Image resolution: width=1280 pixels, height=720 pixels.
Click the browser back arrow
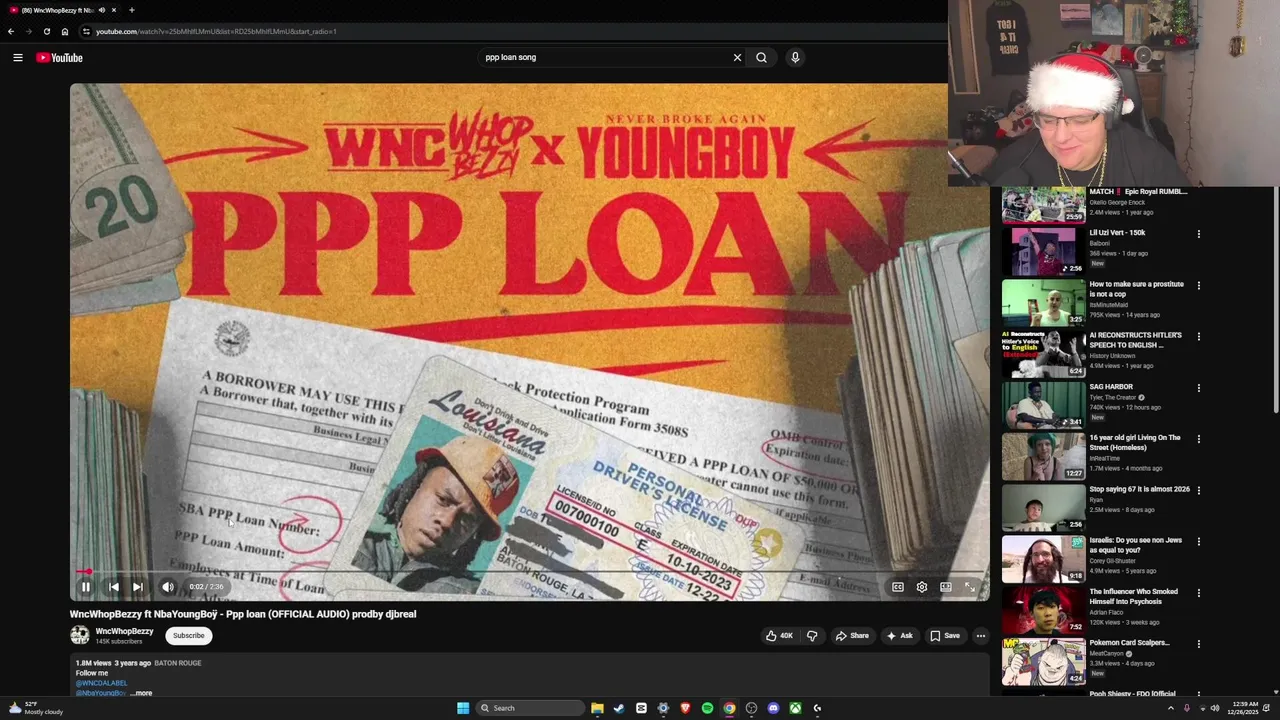tap(11, 31)
